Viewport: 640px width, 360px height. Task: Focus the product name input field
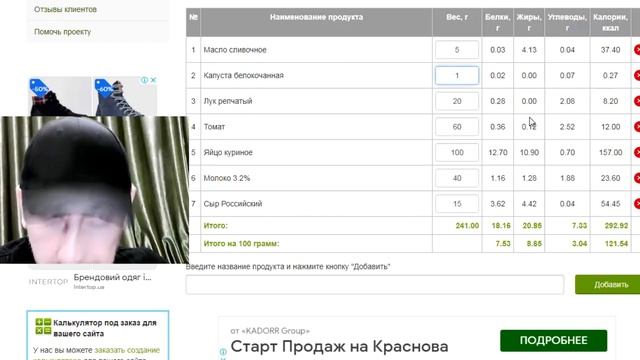[375, 284]
